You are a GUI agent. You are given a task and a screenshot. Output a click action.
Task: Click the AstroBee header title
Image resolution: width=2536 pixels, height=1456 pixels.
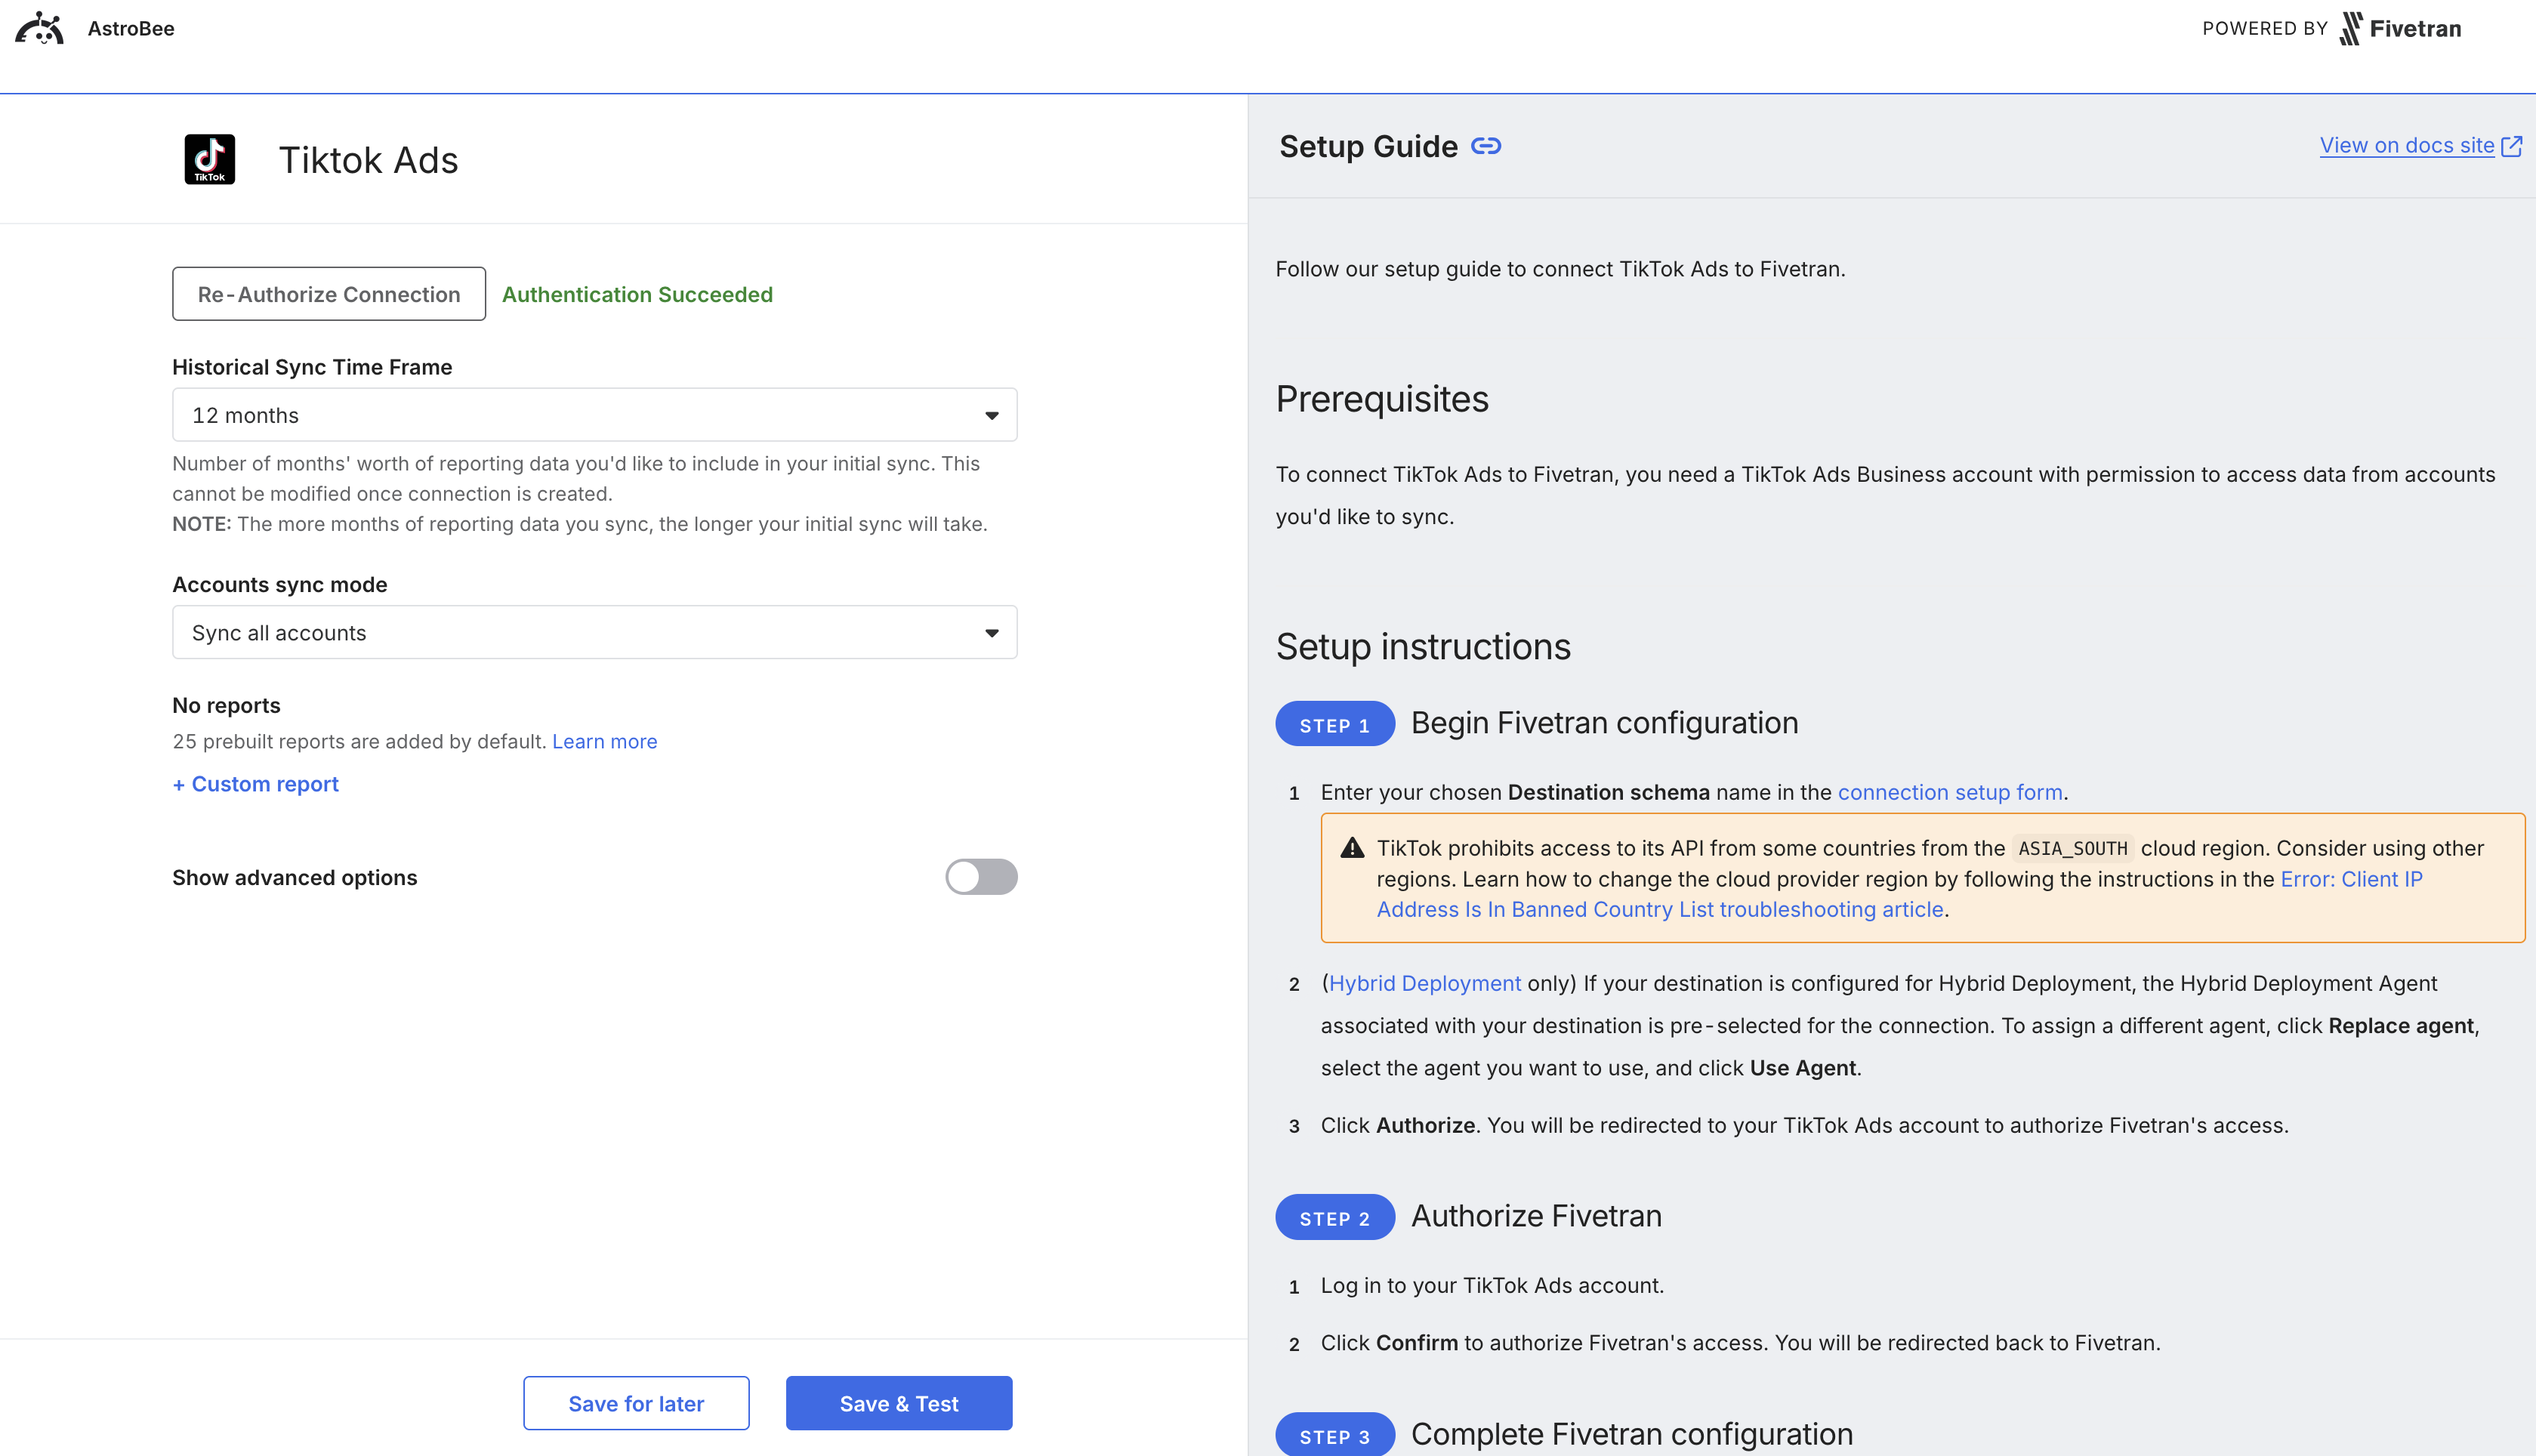pos(131,28)
